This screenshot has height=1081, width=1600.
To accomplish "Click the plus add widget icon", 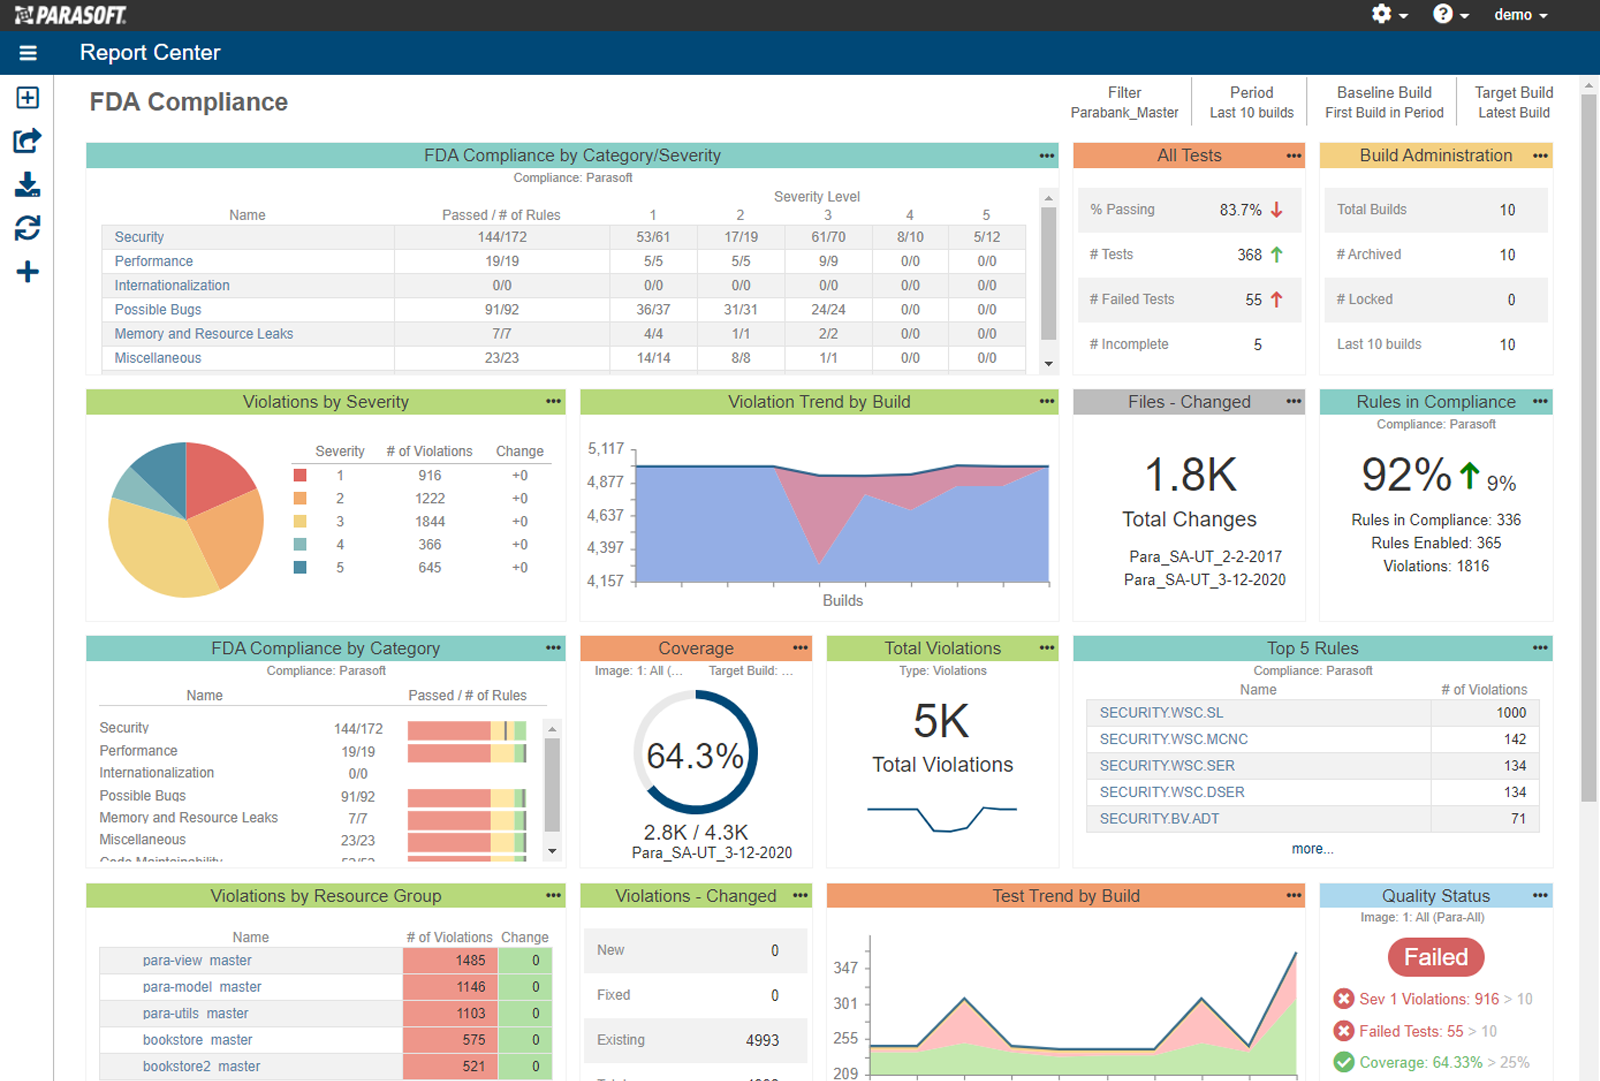I will click(x=28, y=272).
